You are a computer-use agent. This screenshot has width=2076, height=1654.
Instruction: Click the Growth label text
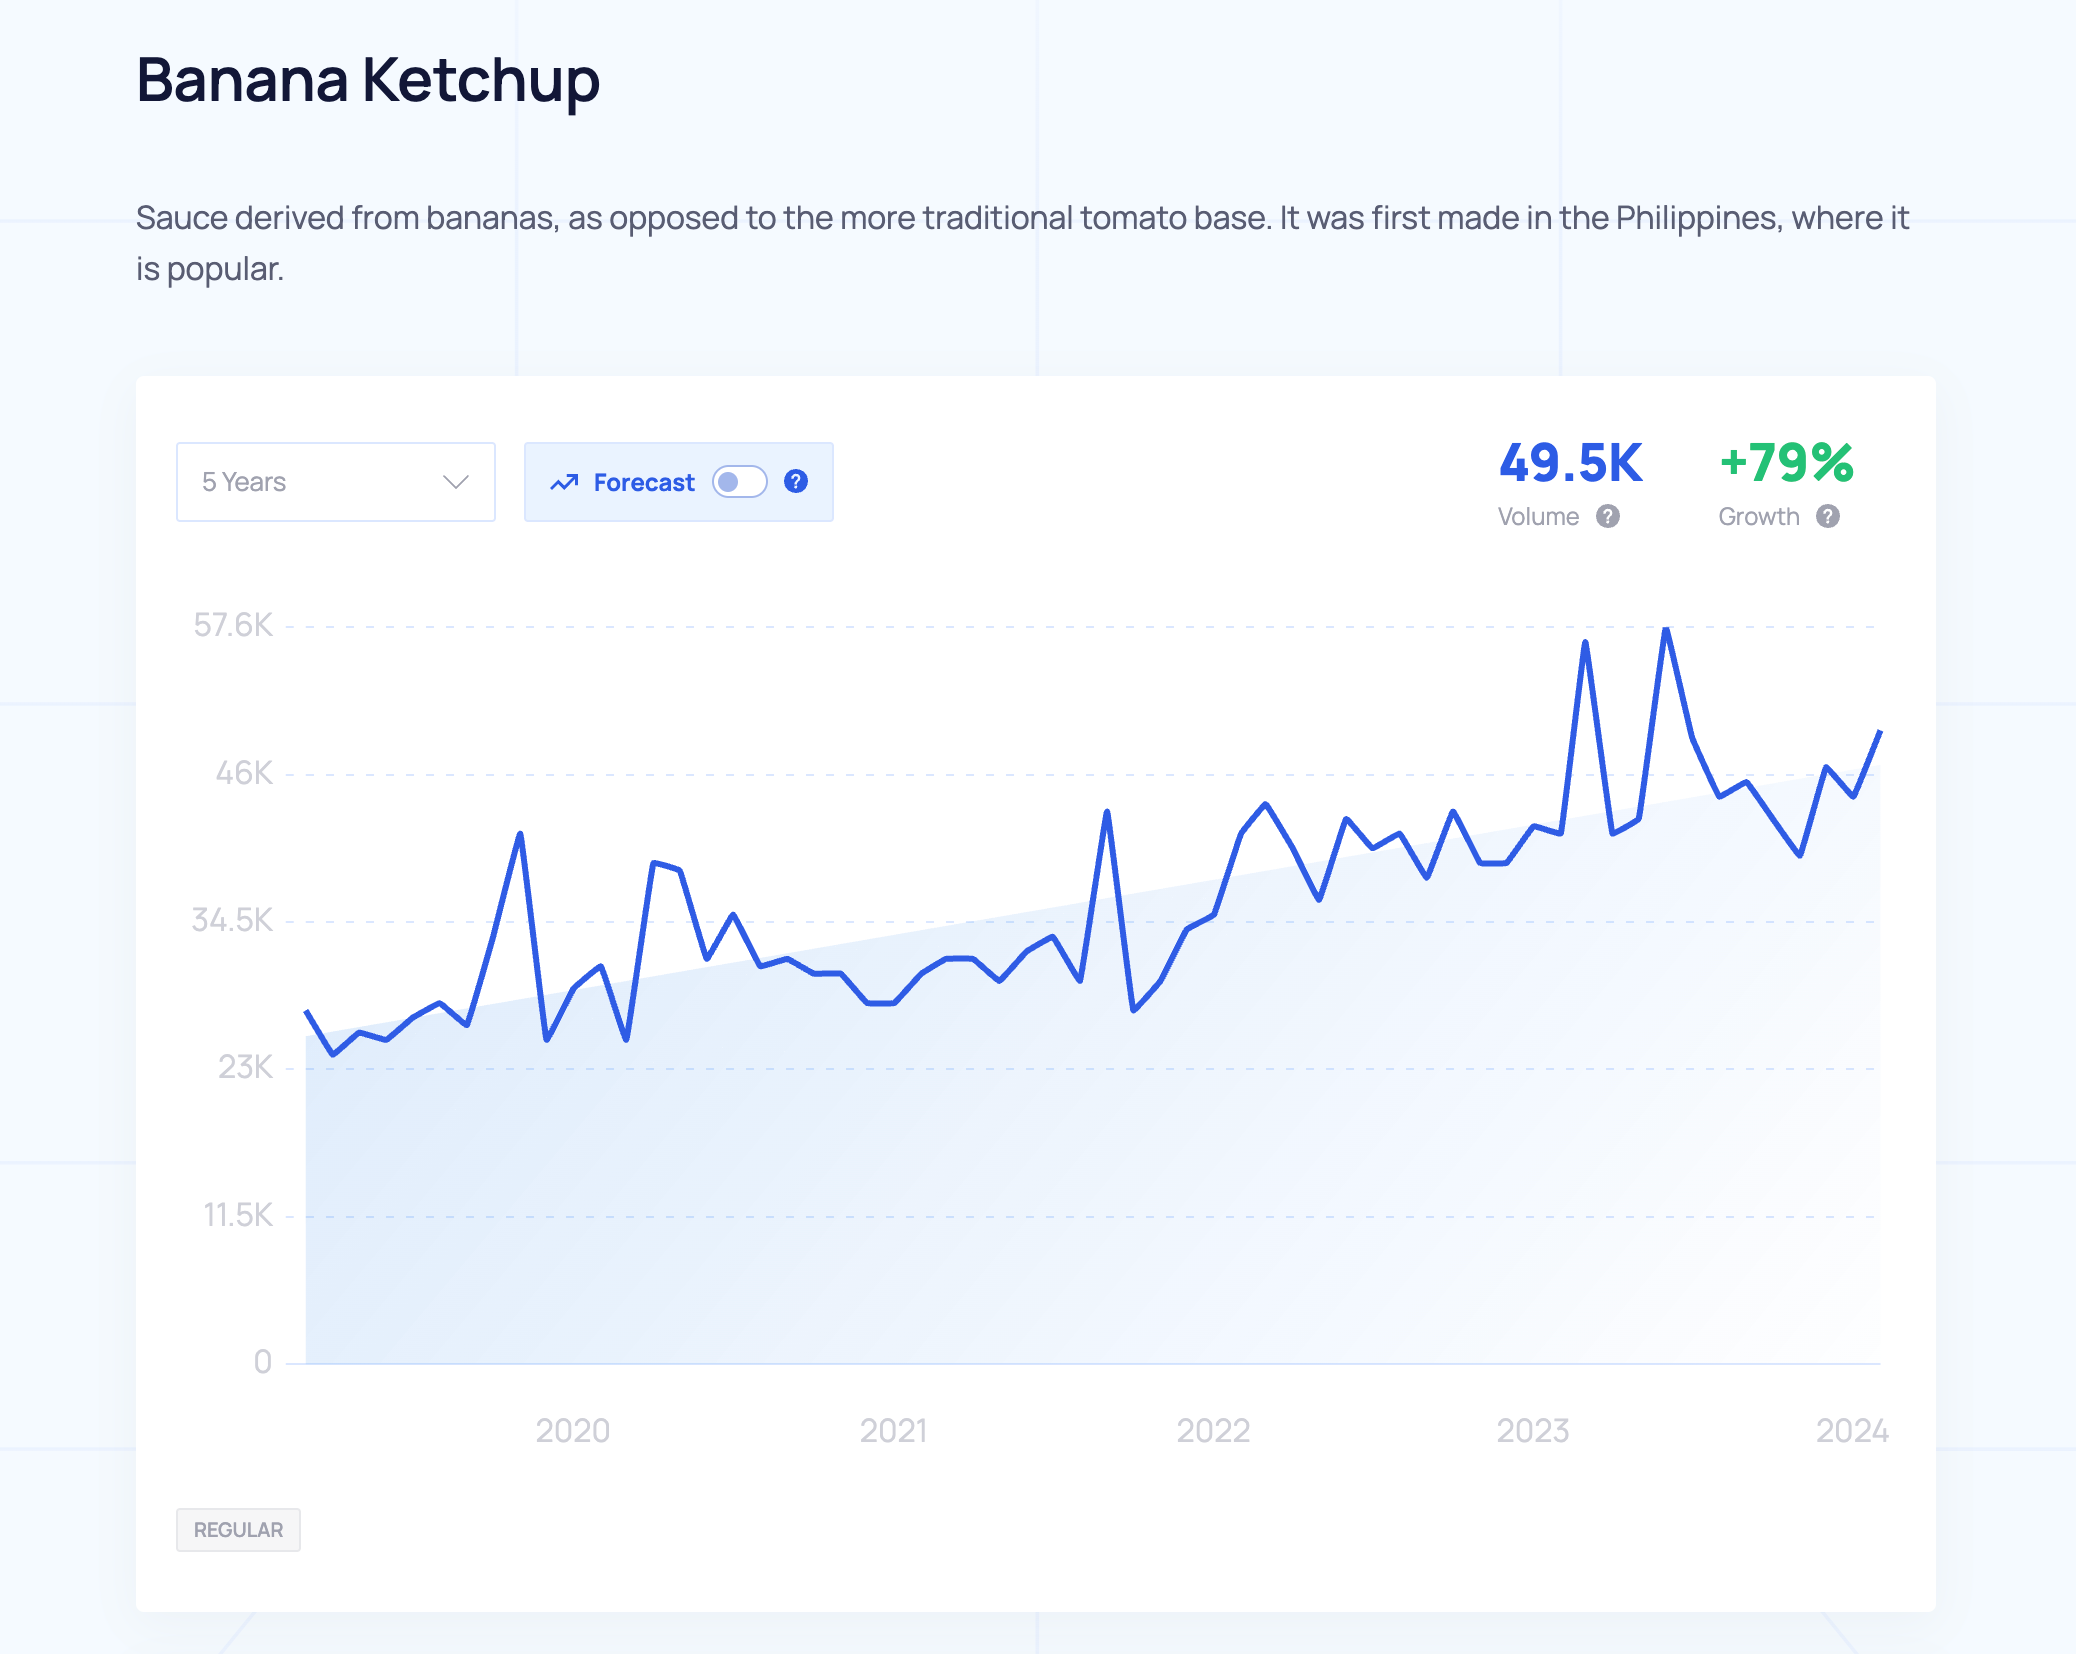1758,516
